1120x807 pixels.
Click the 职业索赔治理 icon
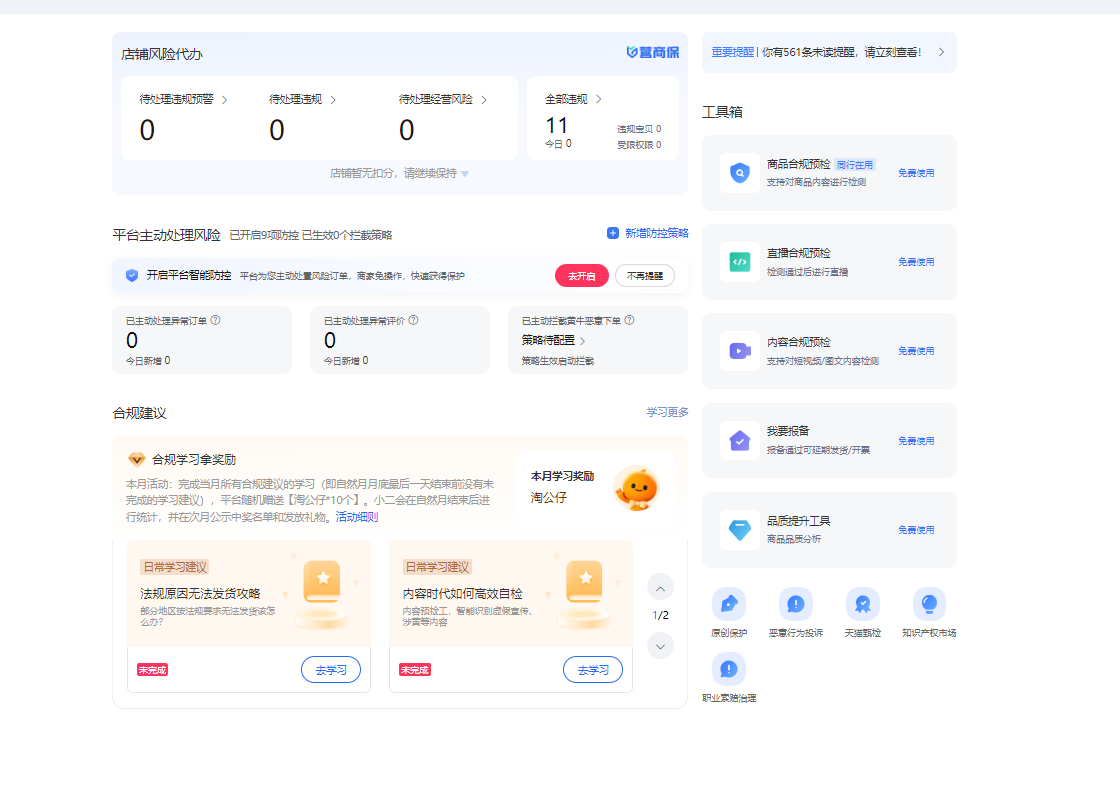(729, 669)
